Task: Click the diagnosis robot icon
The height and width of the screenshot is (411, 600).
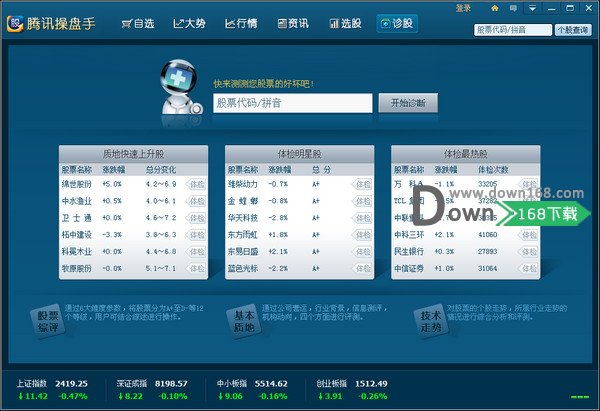Action: 179,87
